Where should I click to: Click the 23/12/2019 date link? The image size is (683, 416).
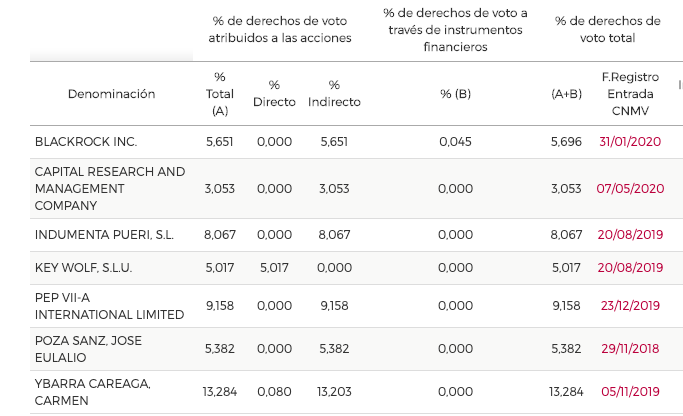tap(630, 306)
